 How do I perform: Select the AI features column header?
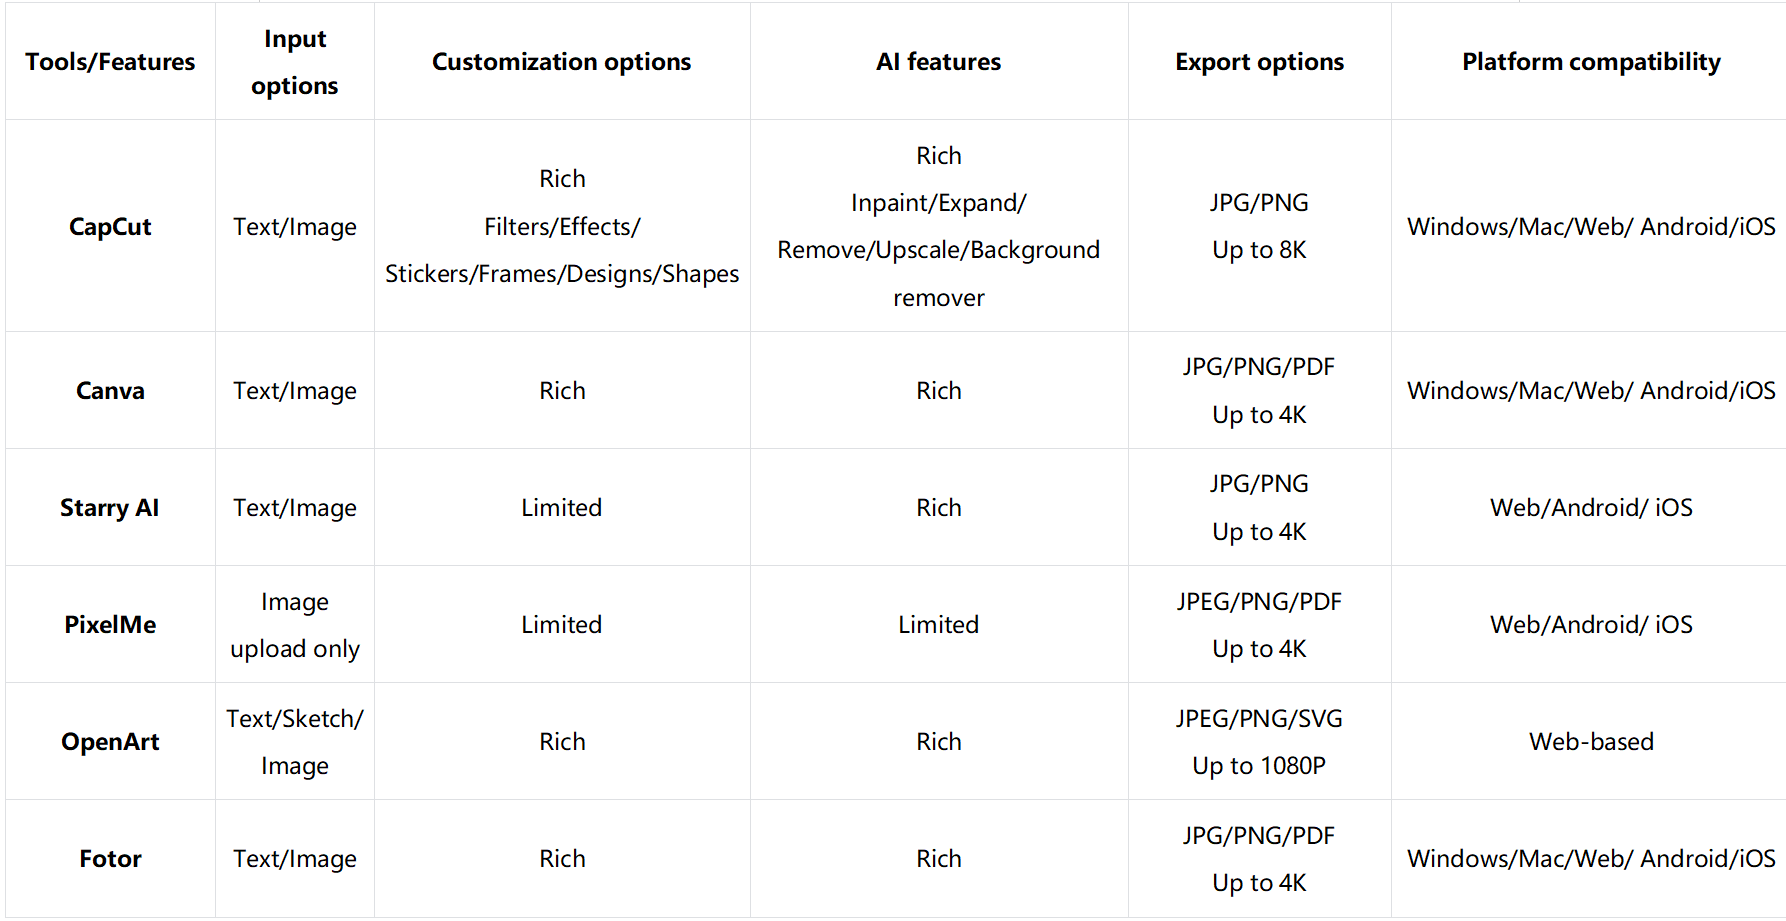938,62
